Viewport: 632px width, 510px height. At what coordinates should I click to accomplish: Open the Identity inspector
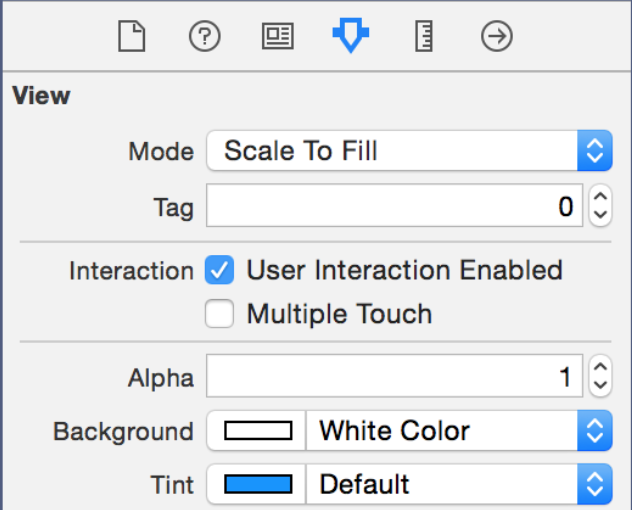278,36
